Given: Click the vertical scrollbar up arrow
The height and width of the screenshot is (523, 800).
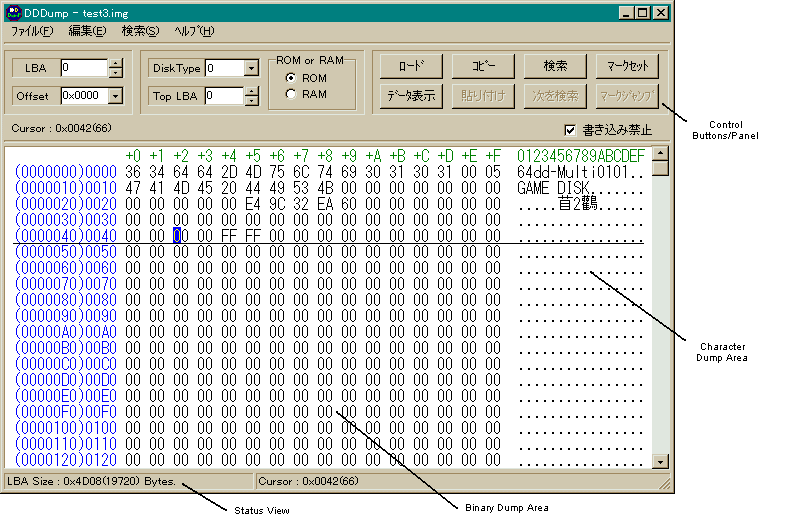Looking at the screenshot, I should (660, 154).
